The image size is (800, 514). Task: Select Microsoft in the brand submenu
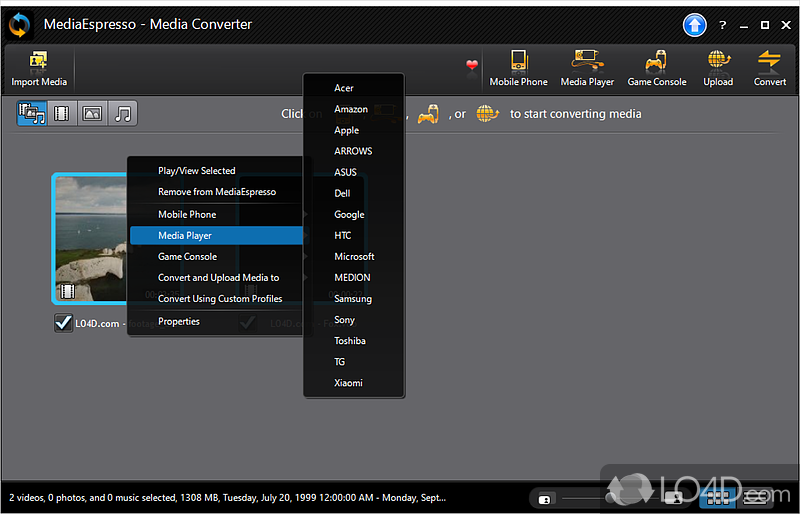(354, 256)
